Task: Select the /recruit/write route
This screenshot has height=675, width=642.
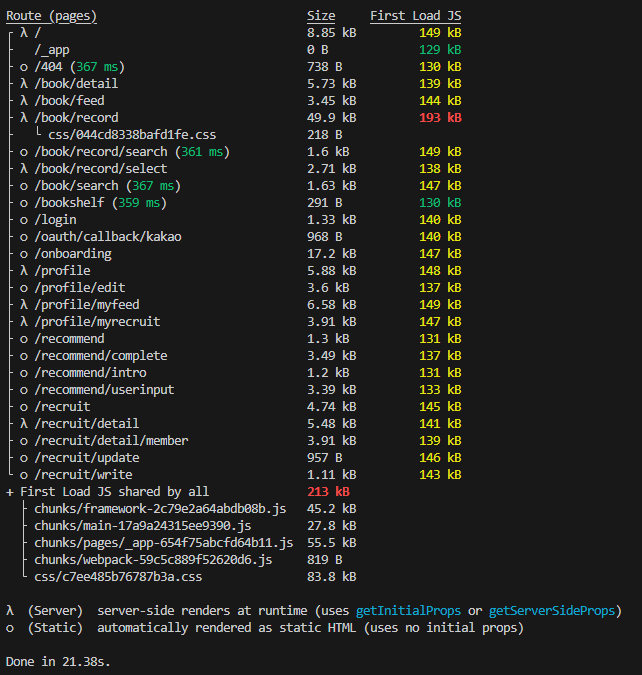Action: pos(83,475)
